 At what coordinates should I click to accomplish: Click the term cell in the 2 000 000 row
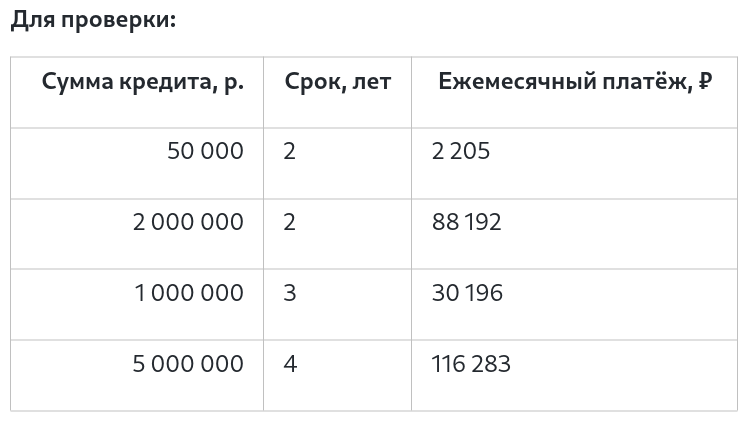tap(290, 222)
